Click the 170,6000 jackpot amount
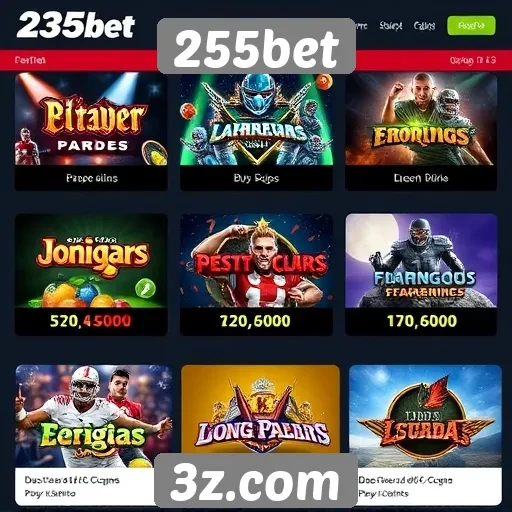Screen dimensions: 512x512 click(x=422, y=321)
